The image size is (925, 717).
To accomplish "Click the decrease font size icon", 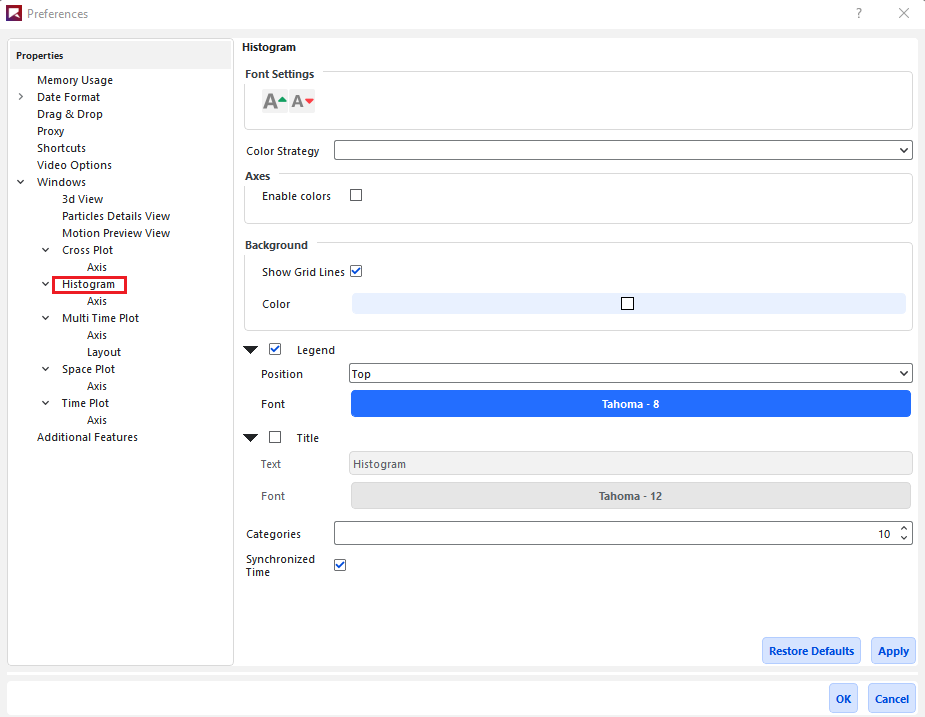I will [301, 101].
